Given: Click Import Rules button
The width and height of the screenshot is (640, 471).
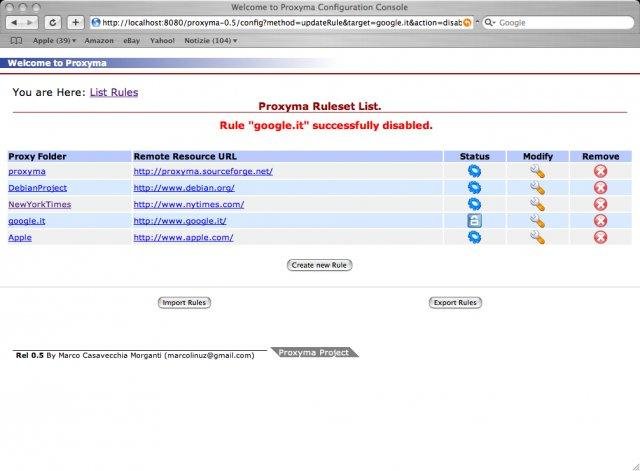Looking at the screenshot, I should (184, 302).
